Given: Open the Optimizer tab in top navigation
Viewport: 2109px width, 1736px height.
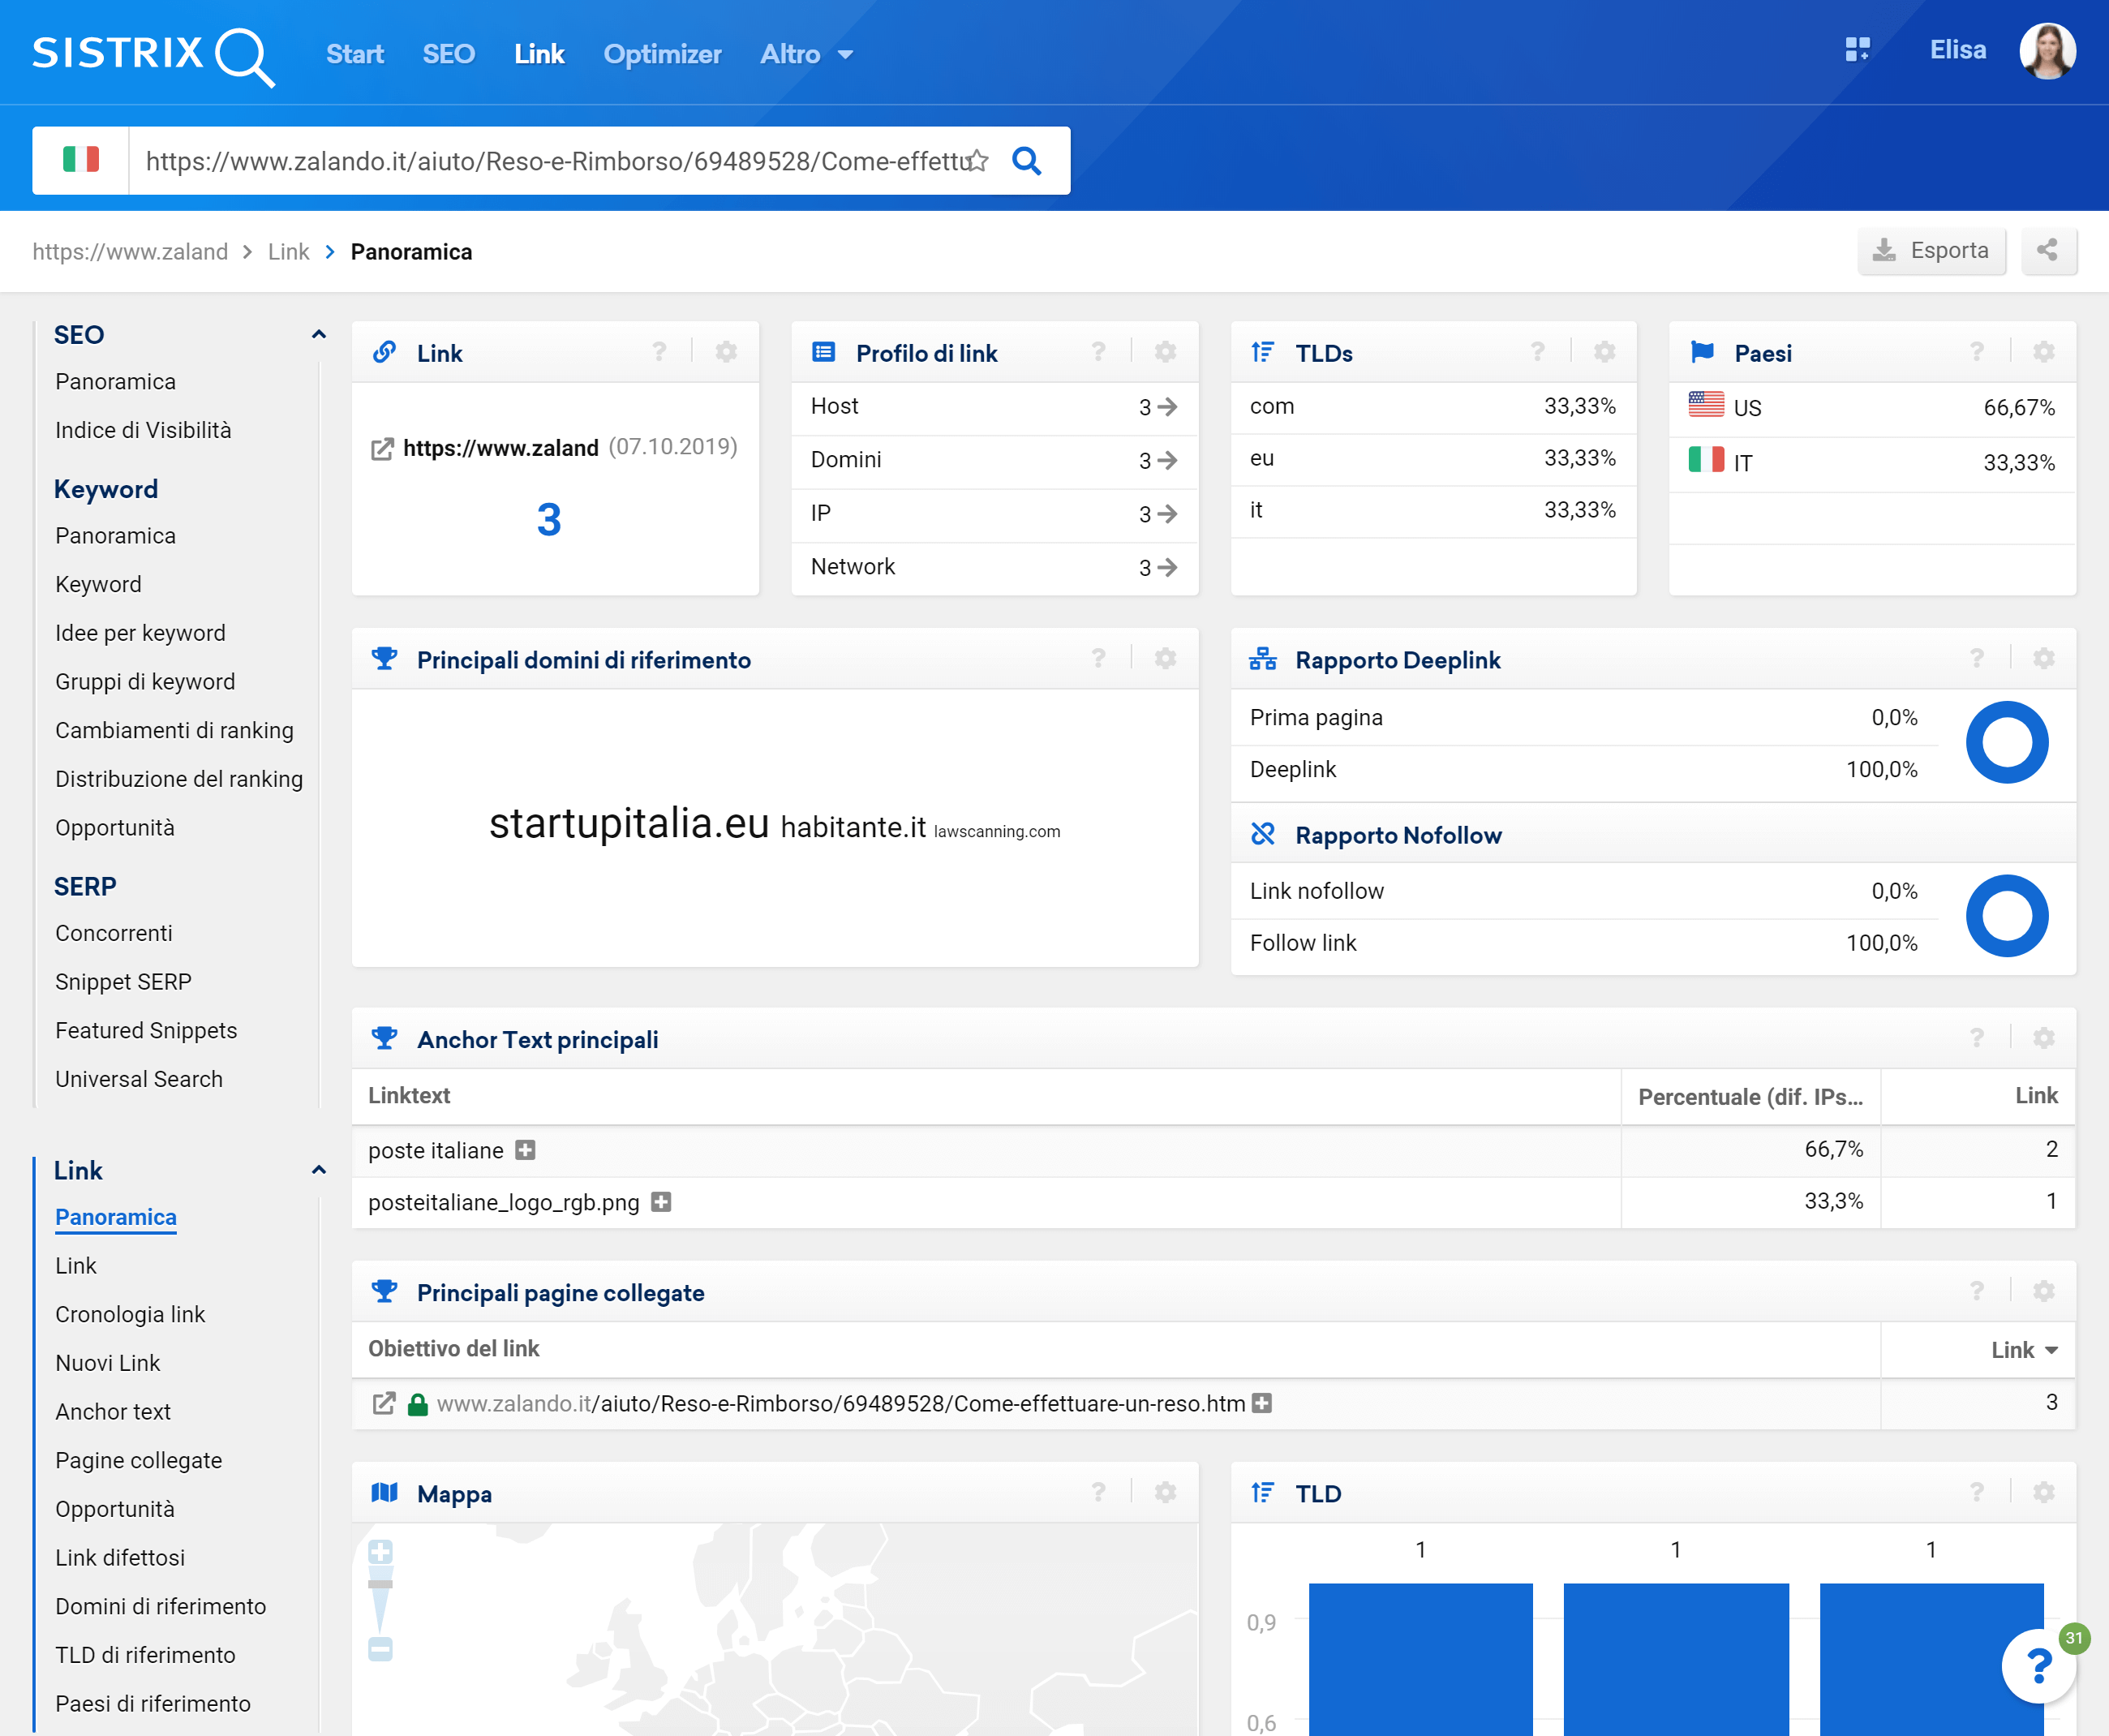Looking at the screenshot, I should tap(662, 54).
